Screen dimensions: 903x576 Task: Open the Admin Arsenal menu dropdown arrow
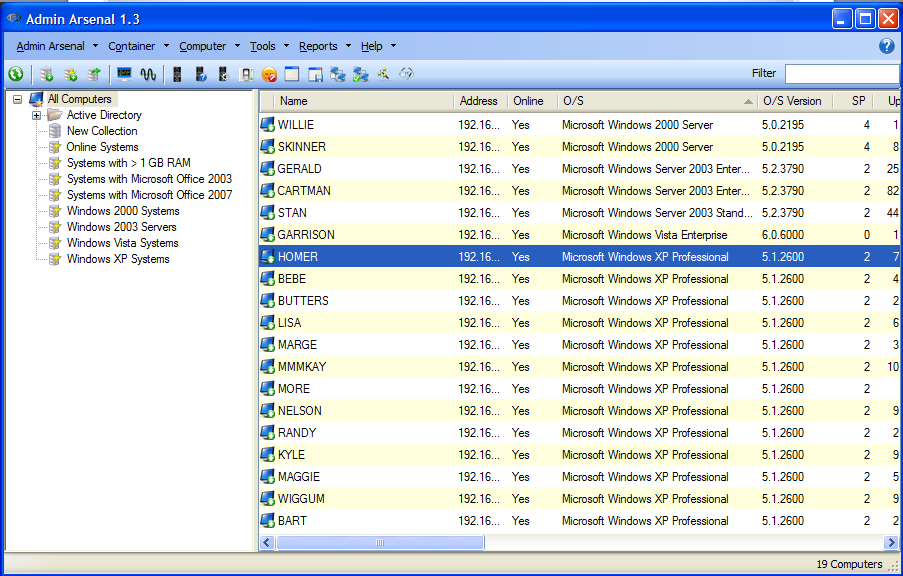click(96, 46)
